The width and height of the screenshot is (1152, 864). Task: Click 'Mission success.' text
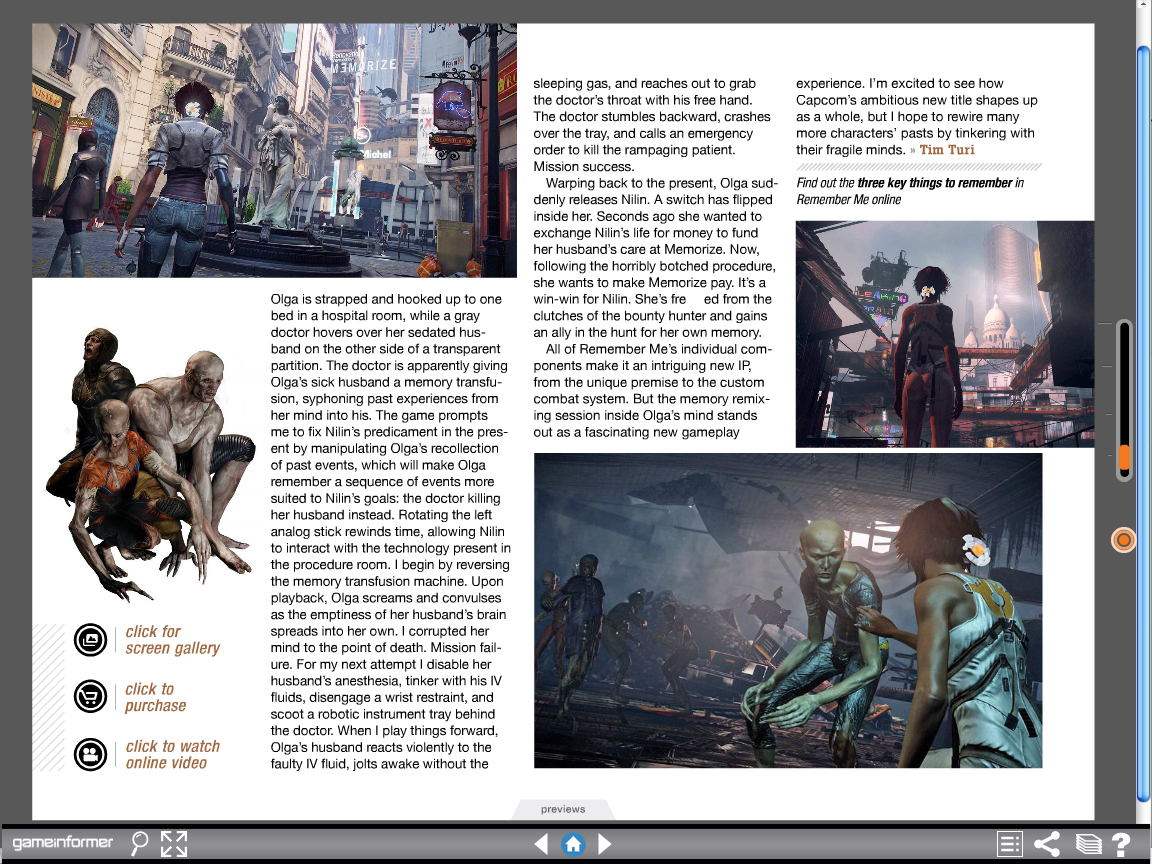[x=583, y=167]
